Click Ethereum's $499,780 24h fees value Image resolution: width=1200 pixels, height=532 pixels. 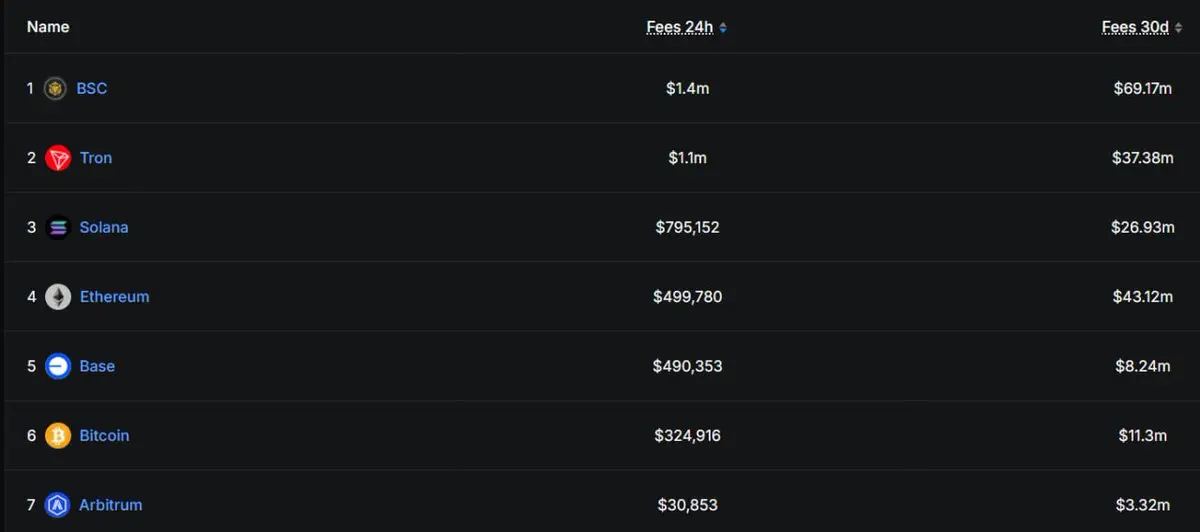[x=687, y=297]
